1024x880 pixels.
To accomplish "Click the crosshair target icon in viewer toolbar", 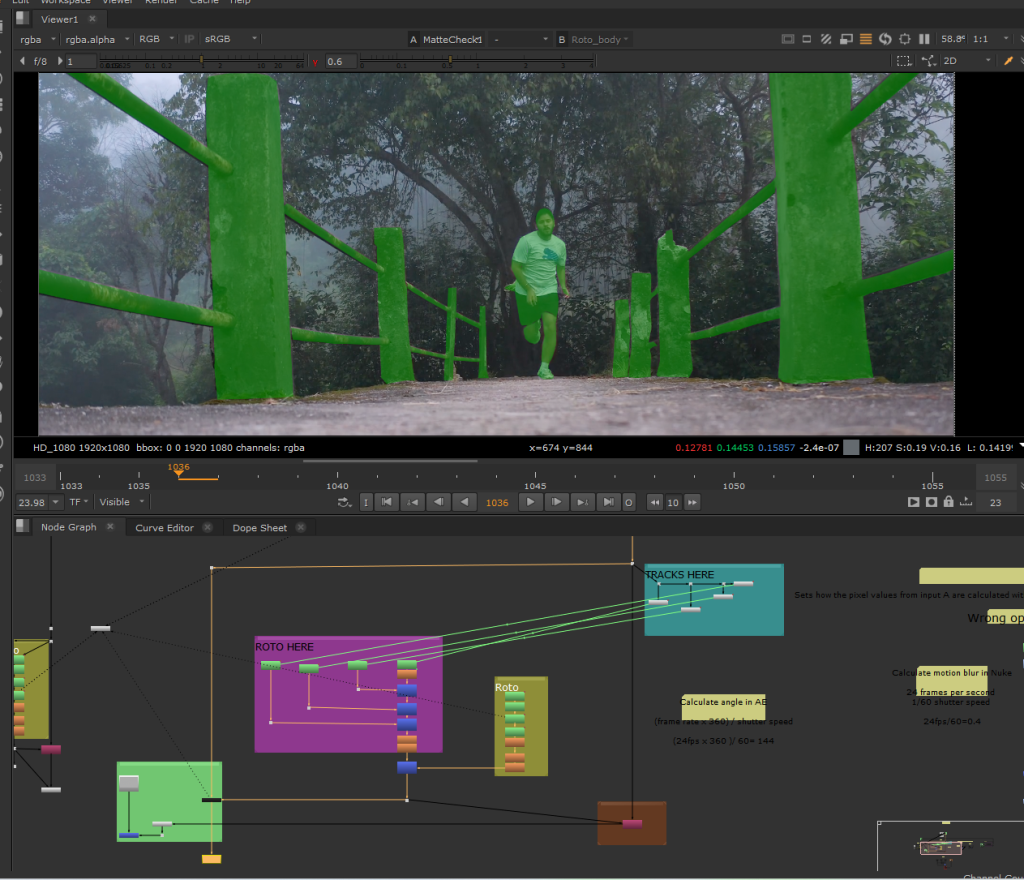I will (x=904, y=39).
